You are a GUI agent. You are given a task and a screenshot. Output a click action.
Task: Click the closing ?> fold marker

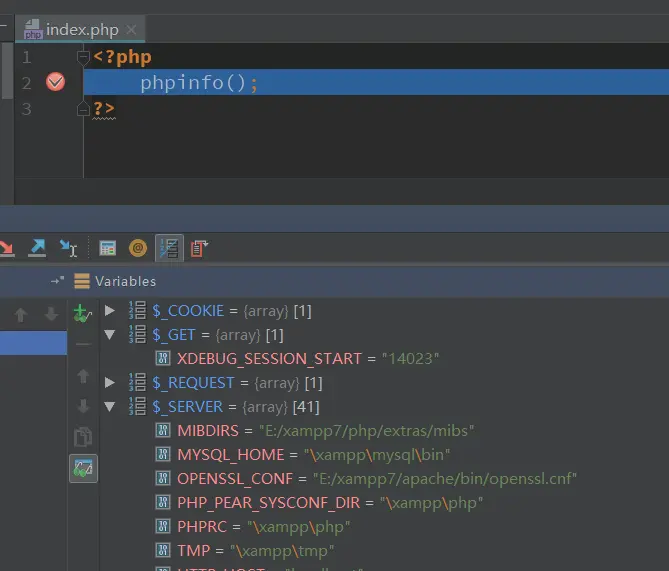83,109
